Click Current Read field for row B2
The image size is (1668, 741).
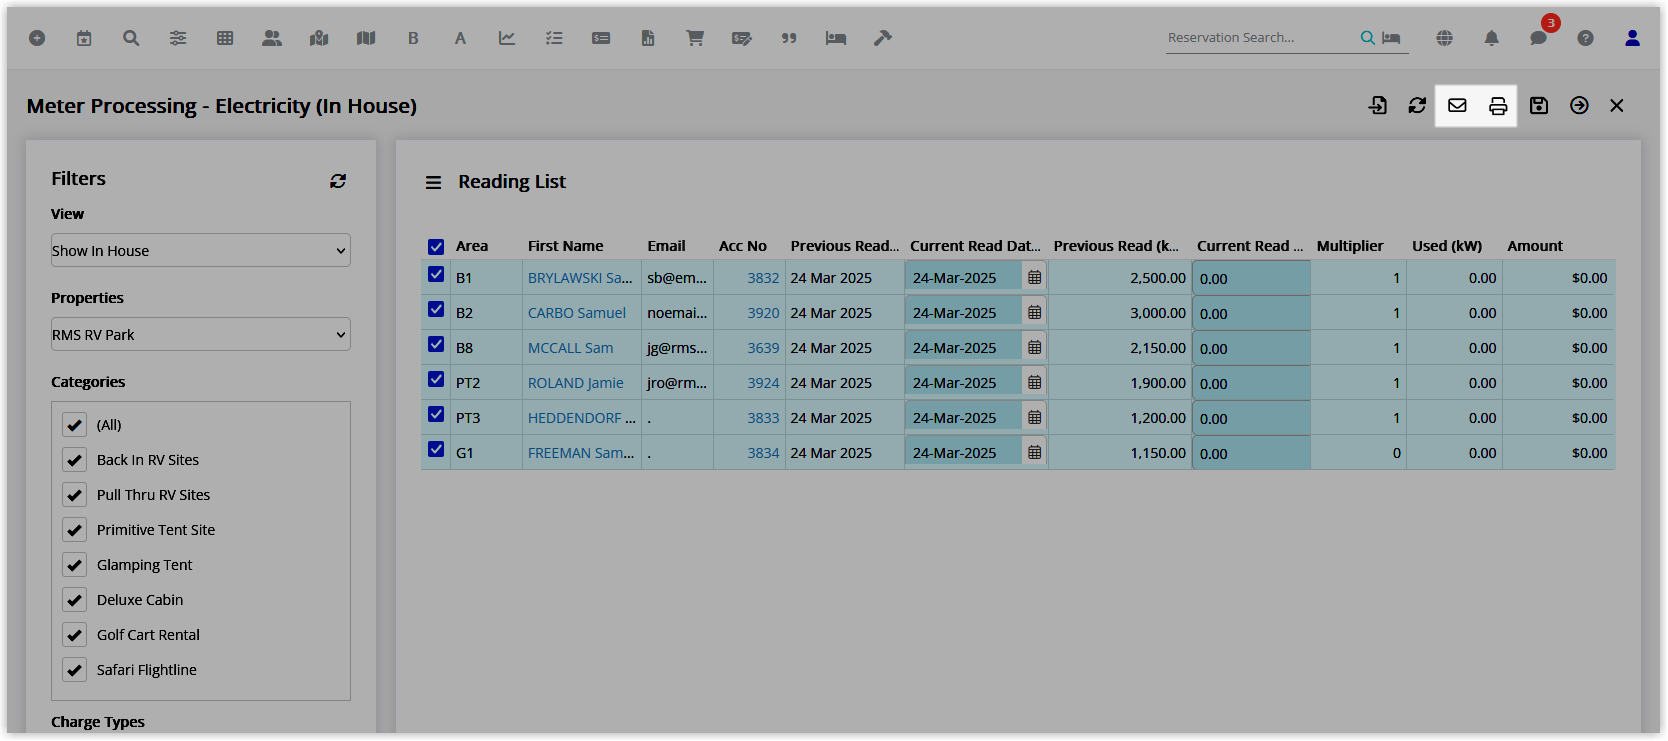[x=1251, y=313]
